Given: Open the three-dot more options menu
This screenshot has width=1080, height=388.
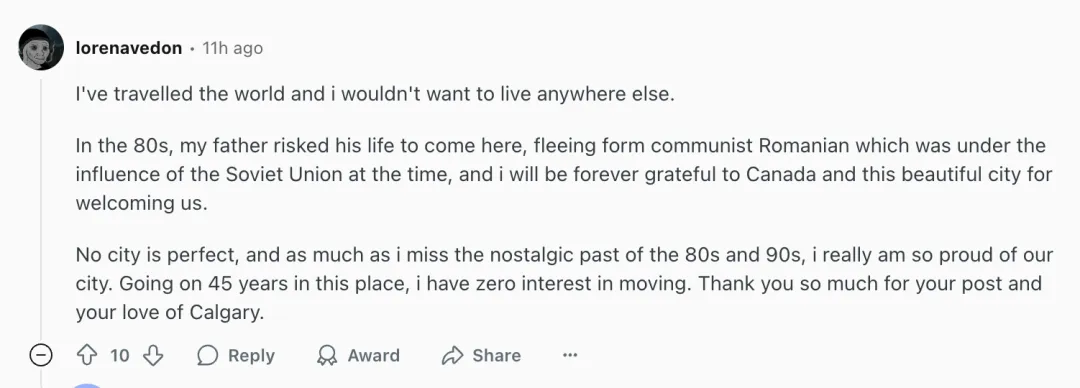Looking at the screenshot, I should 570,356.
